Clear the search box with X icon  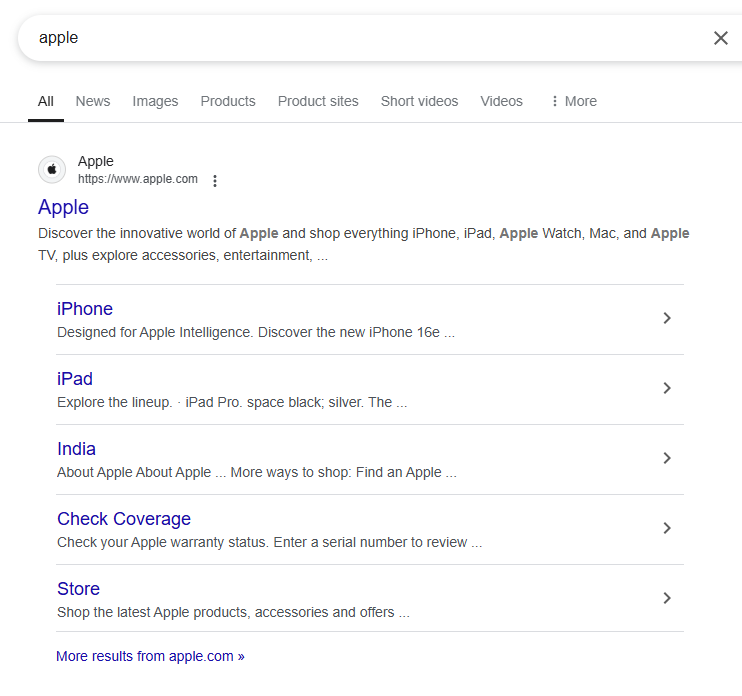(x=720, y=38)
